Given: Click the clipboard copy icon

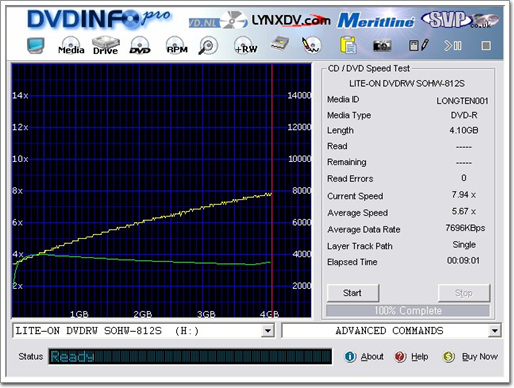Looking at the screenshot, I should pyautogui.click(x=348, y=45).
